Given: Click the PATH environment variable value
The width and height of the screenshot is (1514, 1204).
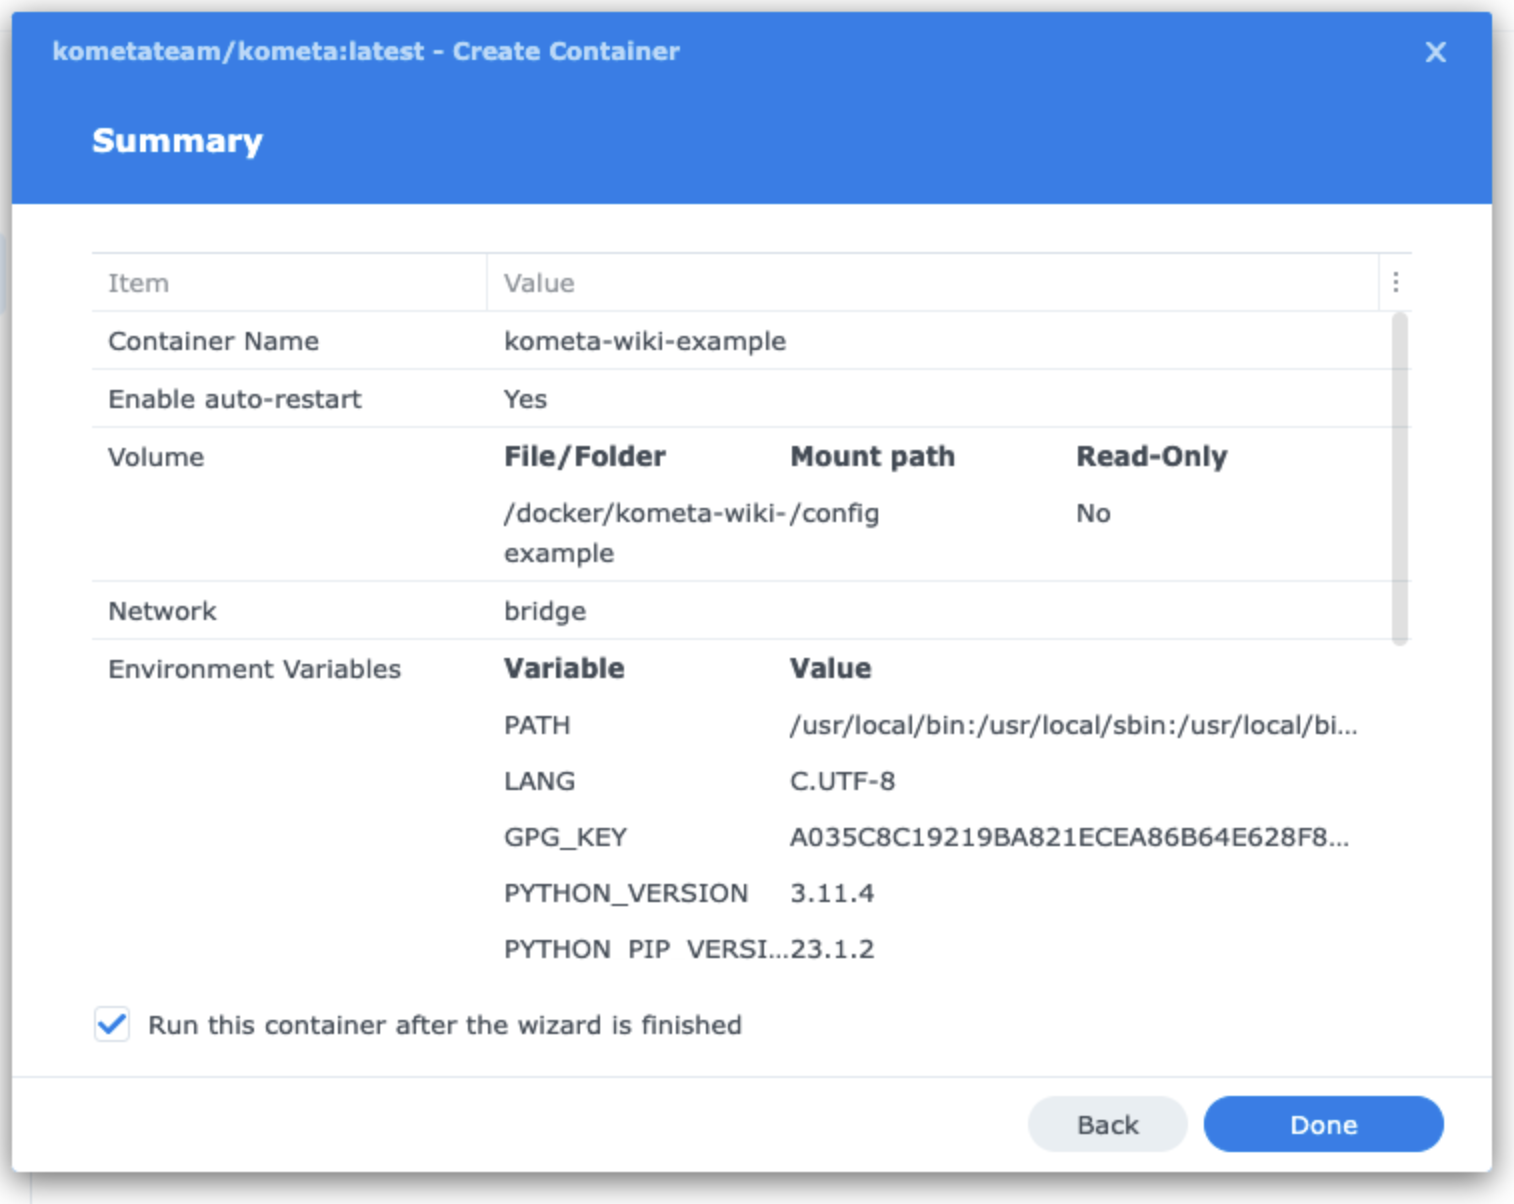Looking at the screenshot, I should (1073, 725).
